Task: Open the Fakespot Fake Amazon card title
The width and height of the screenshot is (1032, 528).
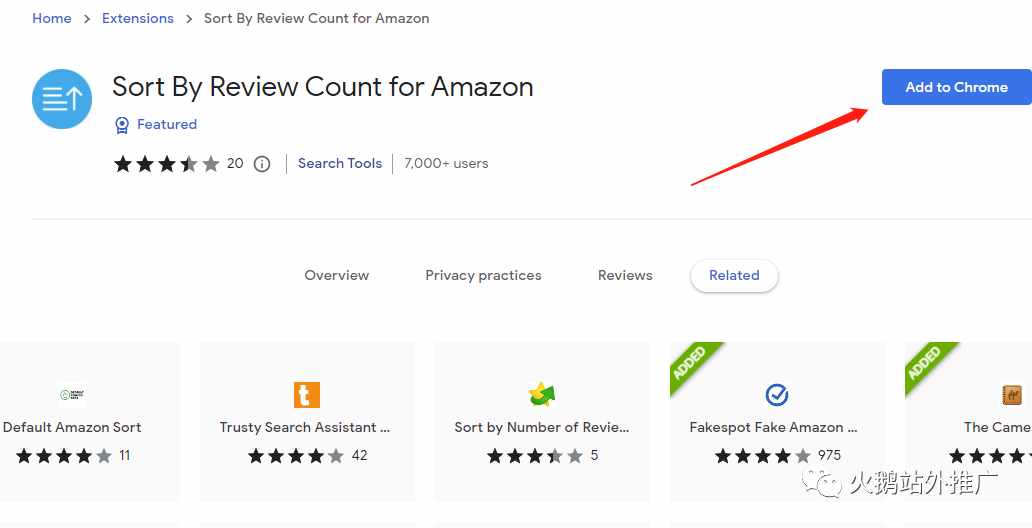Action: [x=773, y=427]
